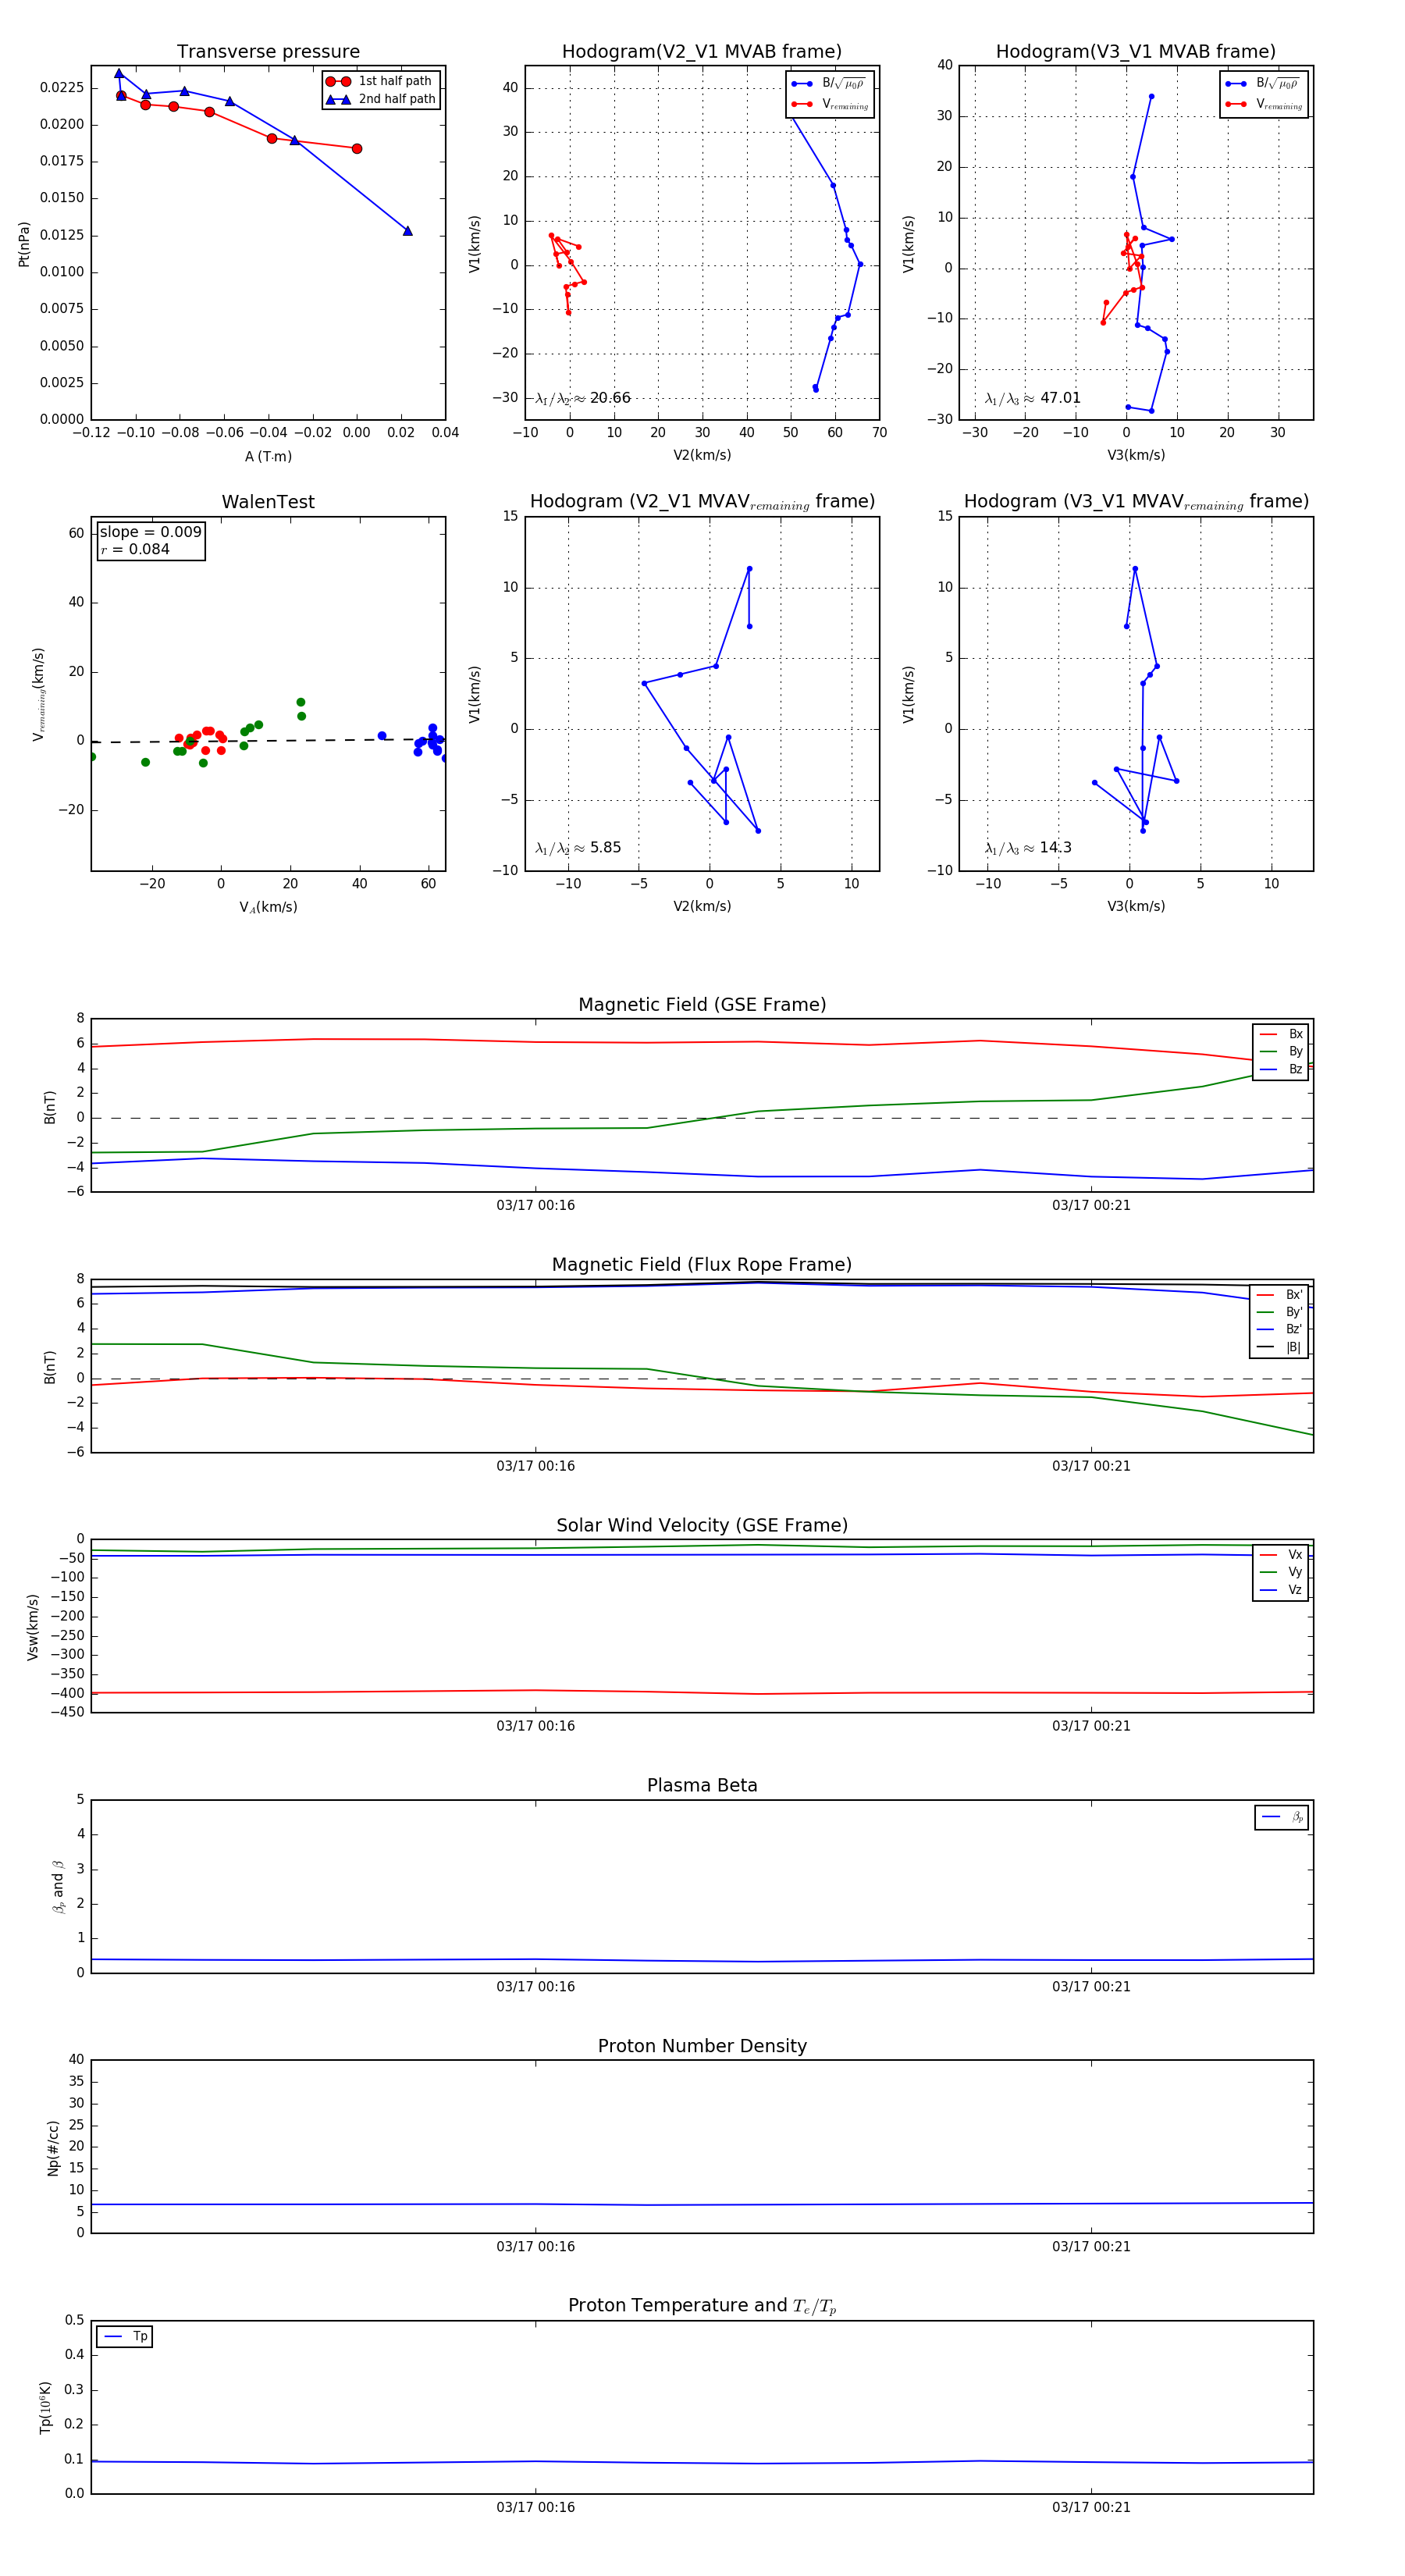
Task: Select V remaining legend entry in V3_V1 MVAB hodogram
Action: pos(1263,104)
